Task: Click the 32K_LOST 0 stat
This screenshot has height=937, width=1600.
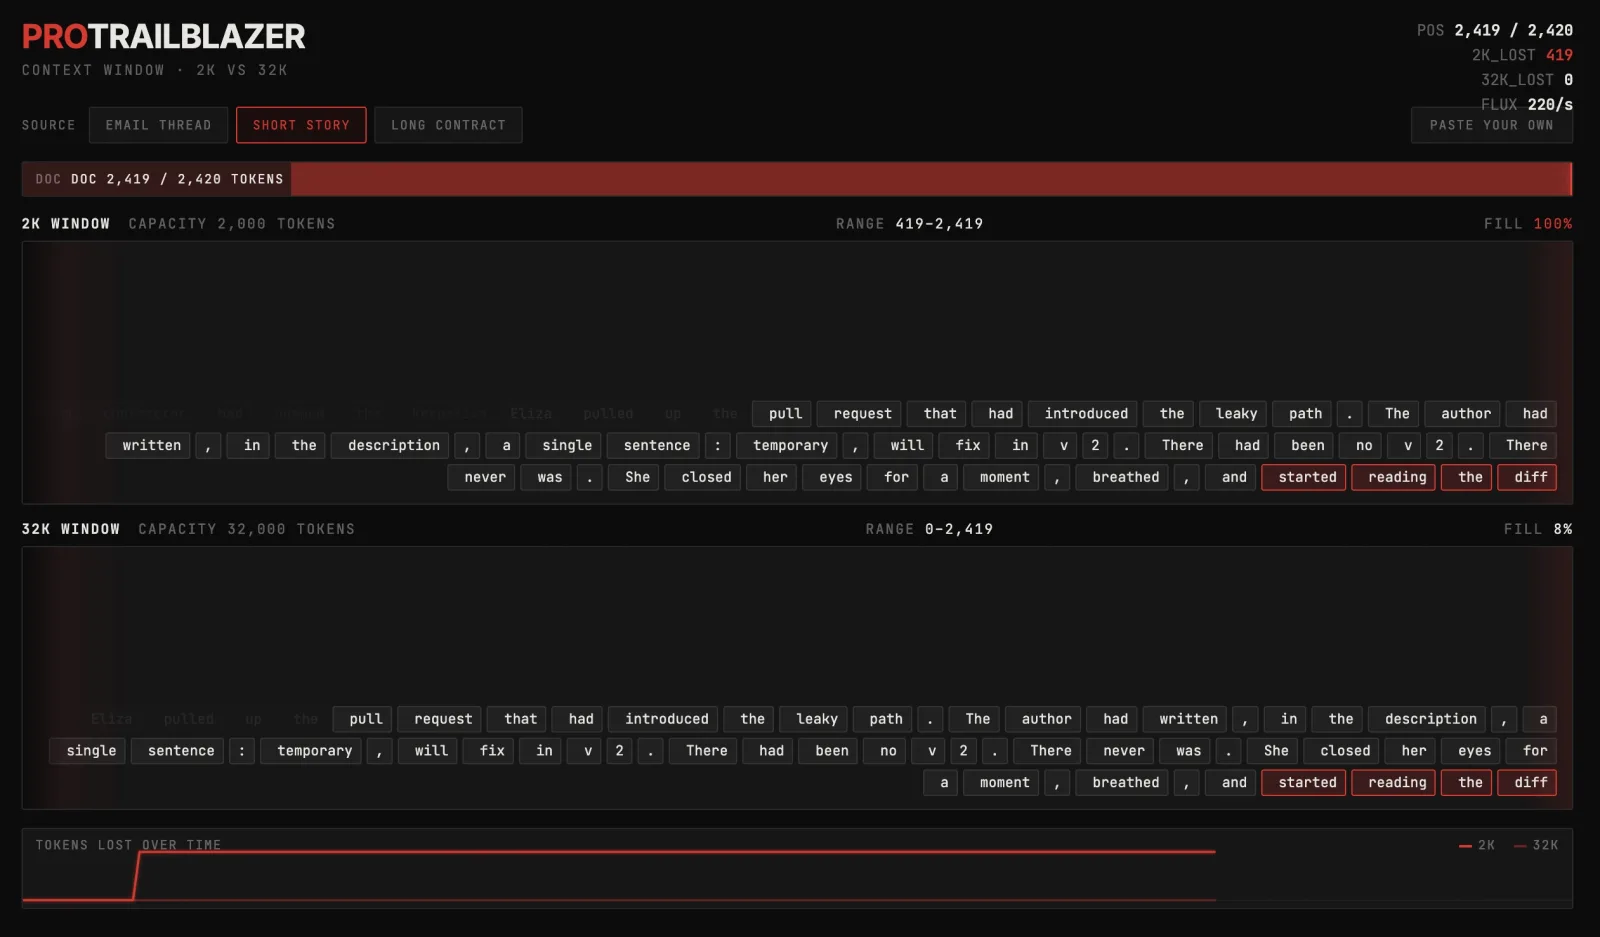Action: click(x=1526, y=80)
